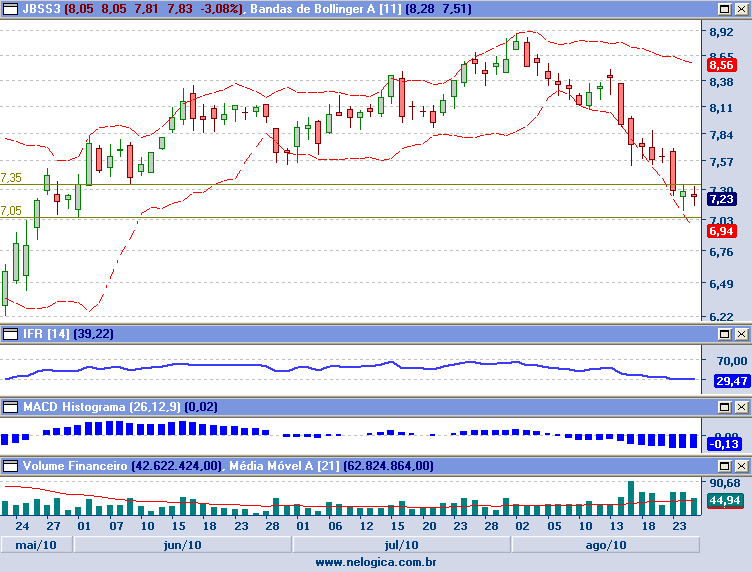Click the upper Bollinger band tag 8,56

[x=721, y=65]
